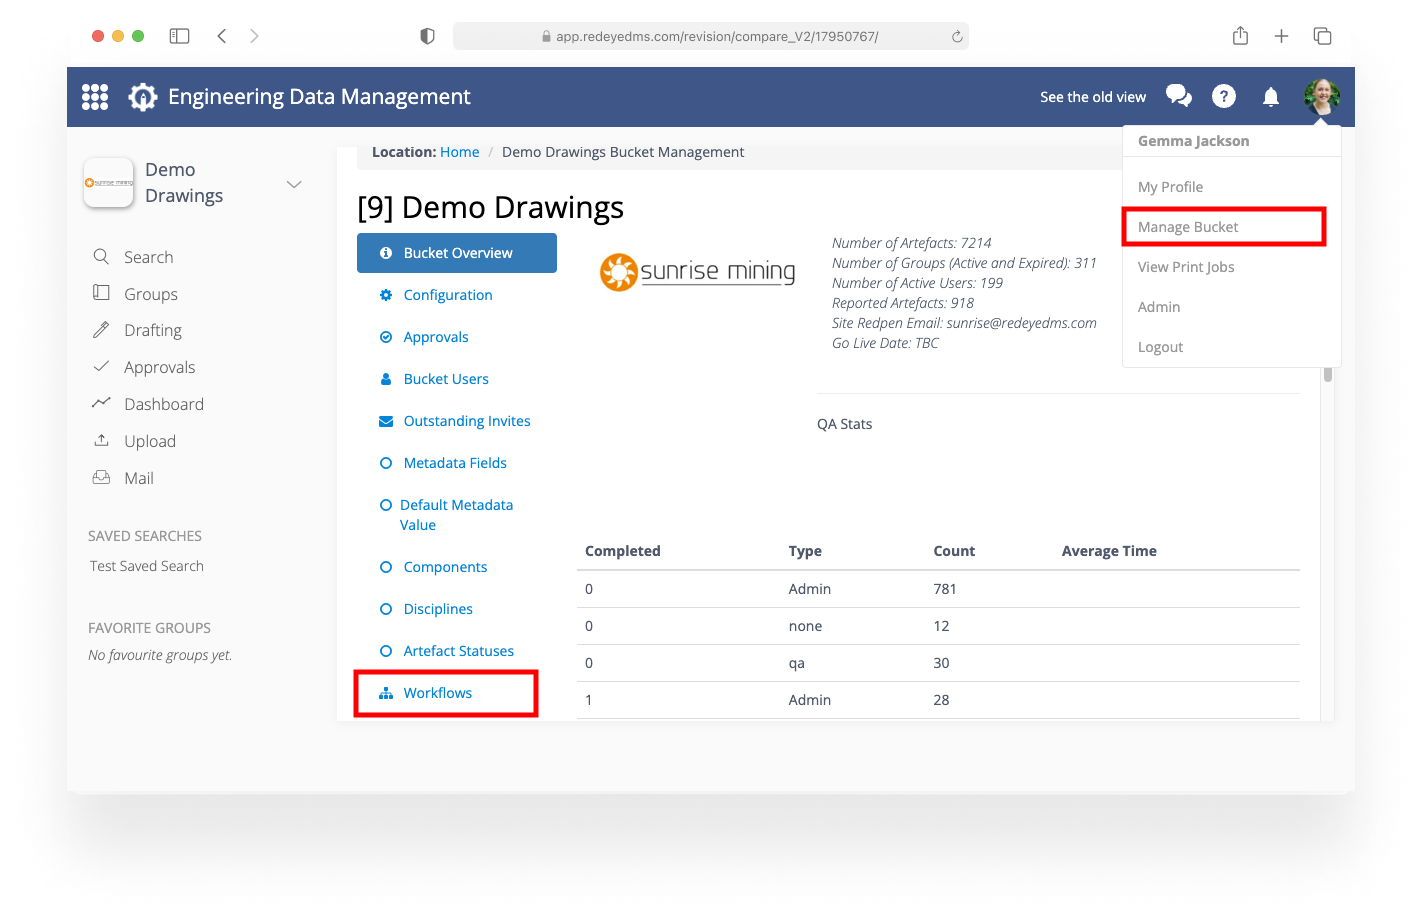Open the notifications bell

(x=1271, y=97)
